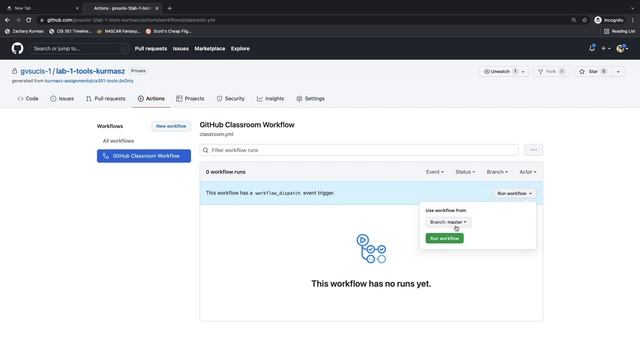640x360 pixels.
Task: Open lab-1-tools-kurmasz repository link
Action: 90,71
